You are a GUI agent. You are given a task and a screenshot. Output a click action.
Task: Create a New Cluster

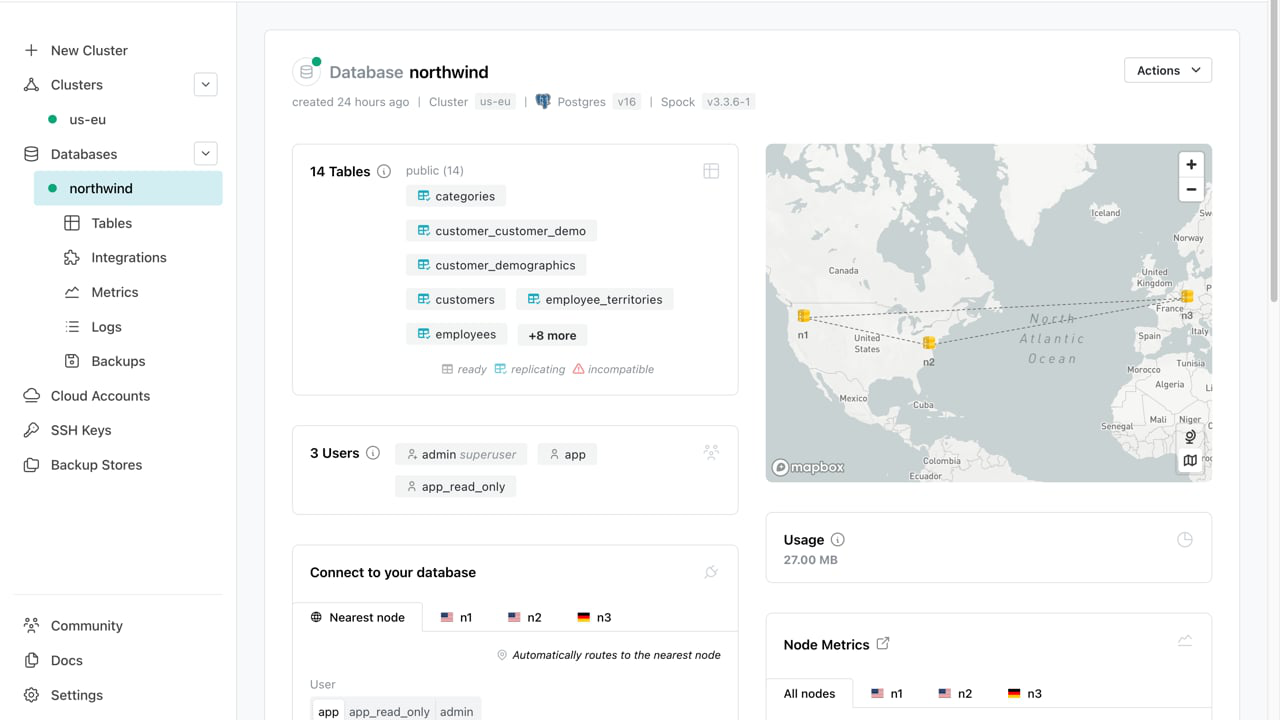pos(89,50)
